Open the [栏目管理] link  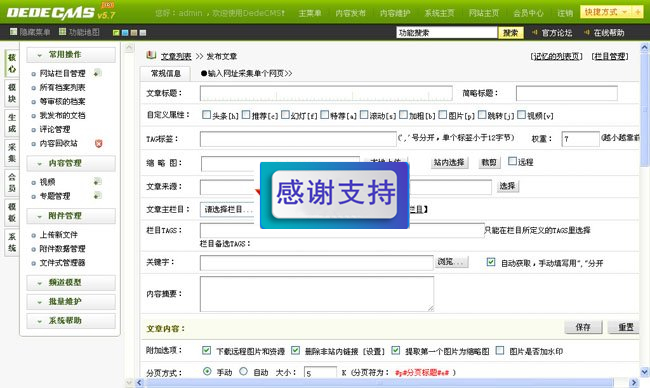(x=610, y=56)
